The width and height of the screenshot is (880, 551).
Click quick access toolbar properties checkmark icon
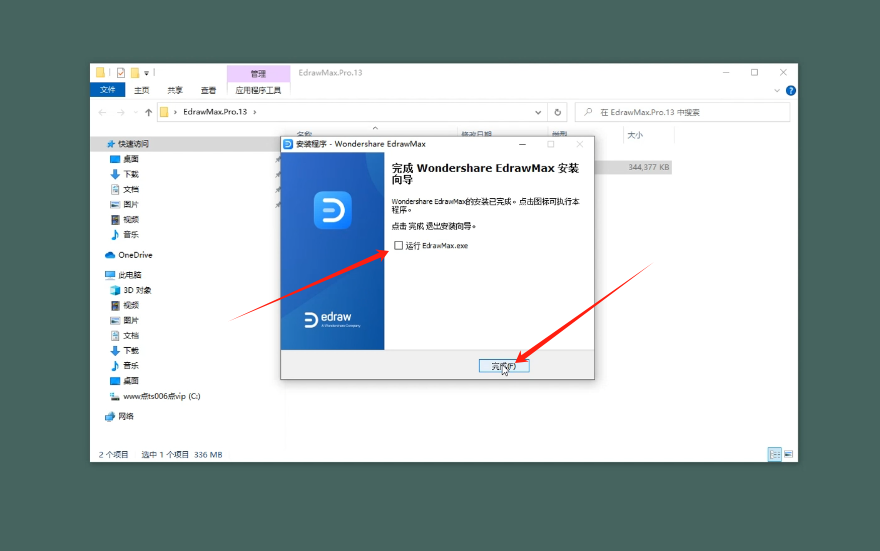pyautogui.click(x=121, y=73)
